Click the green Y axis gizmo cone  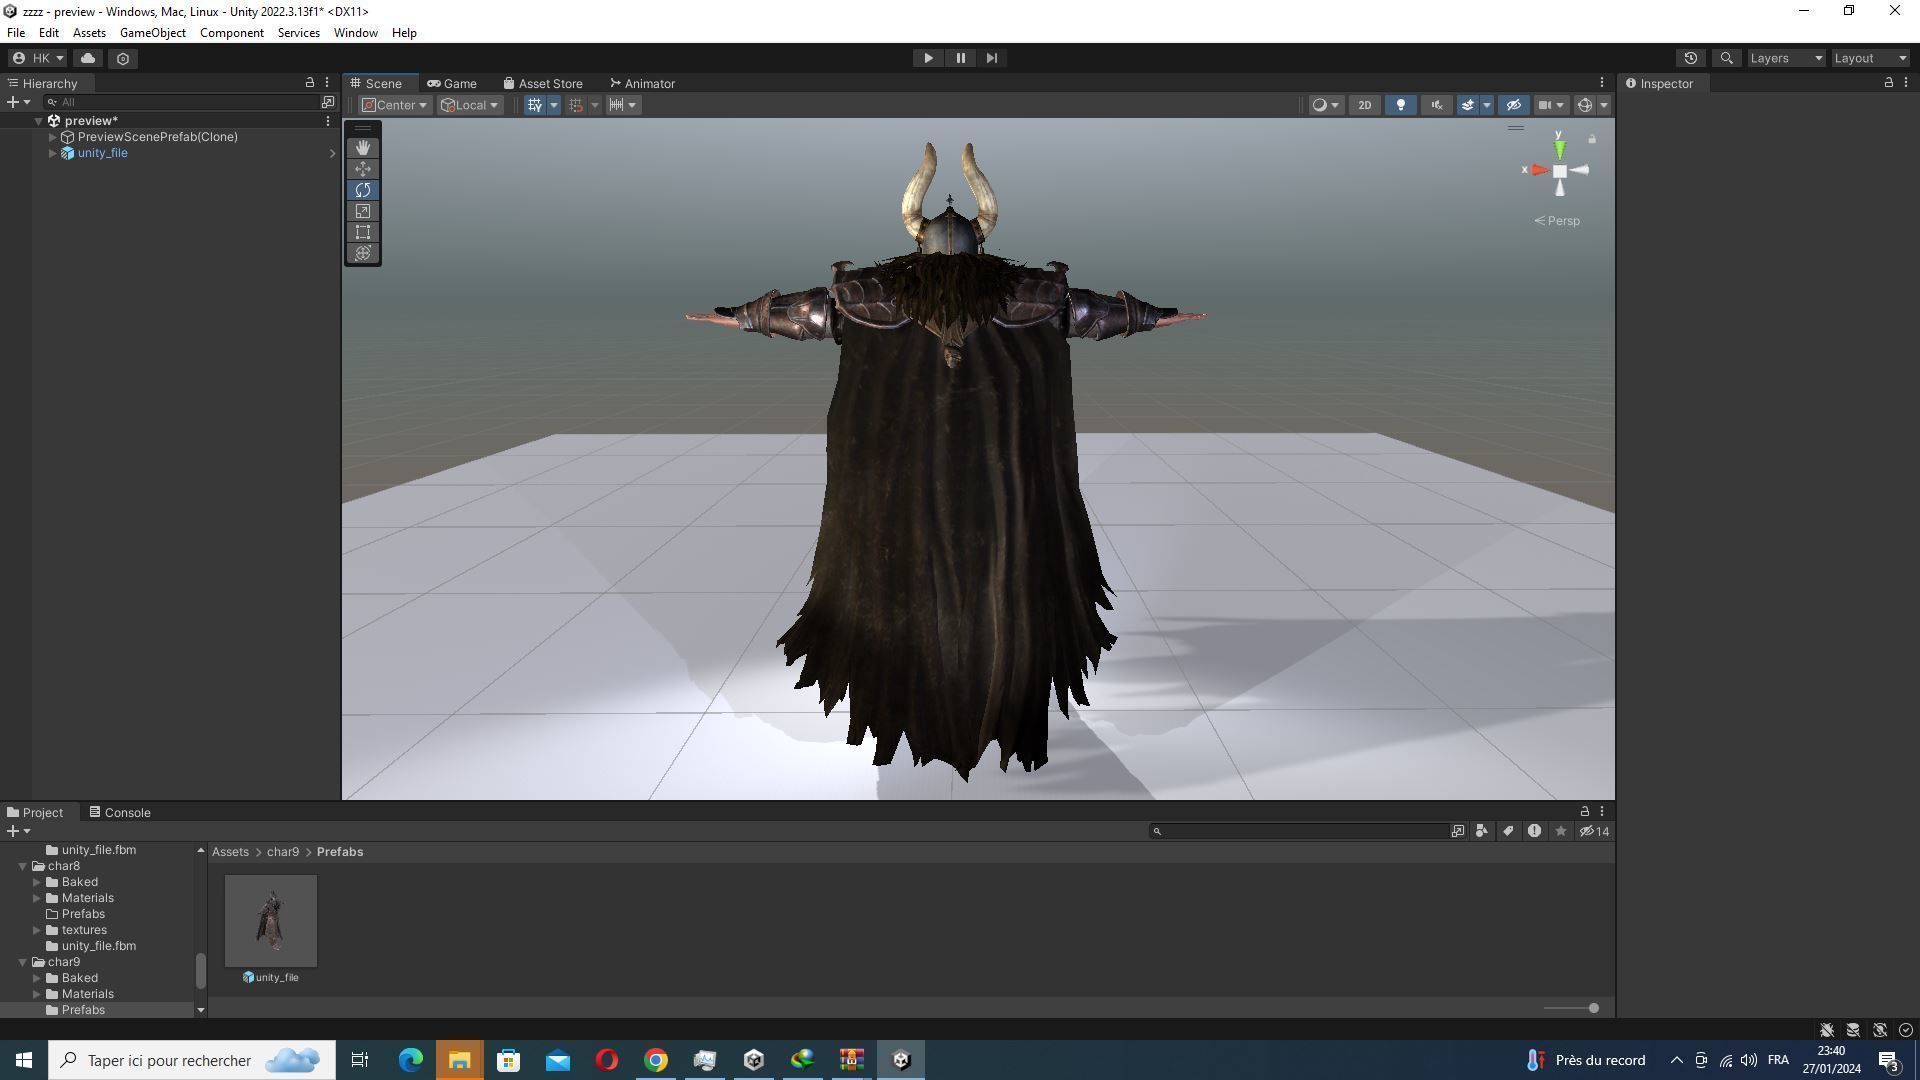(1559, 150)
